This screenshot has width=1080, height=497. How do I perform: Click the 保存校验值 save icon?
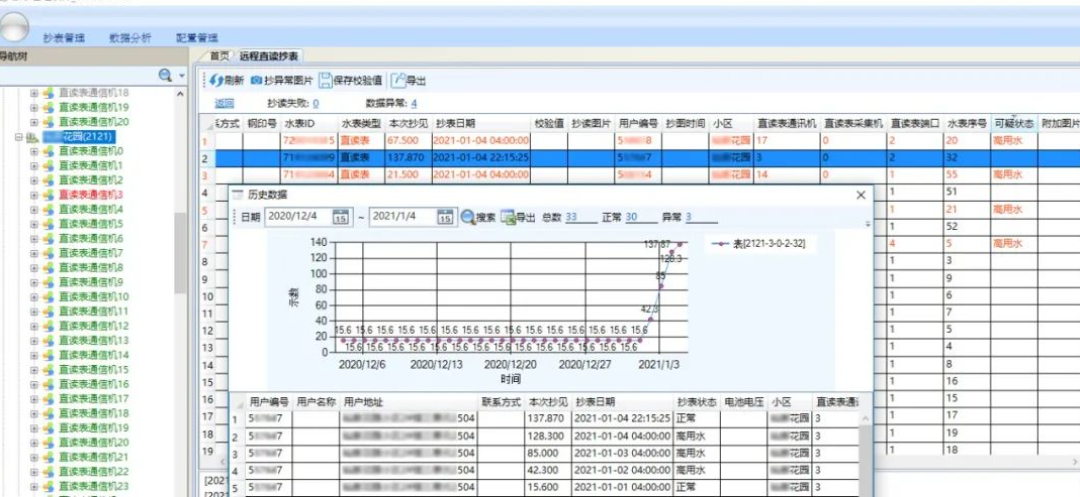(x=325, y=80)
